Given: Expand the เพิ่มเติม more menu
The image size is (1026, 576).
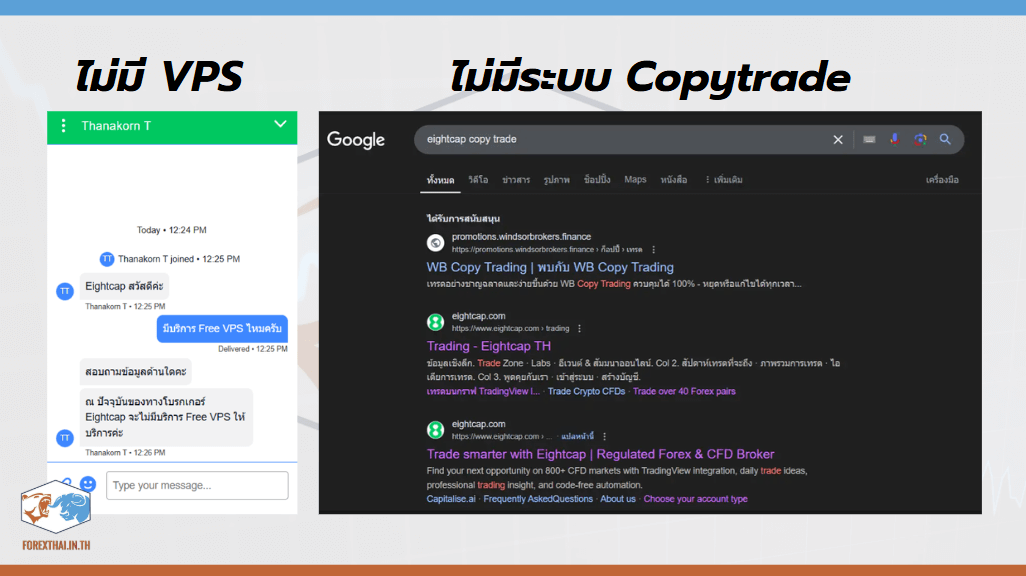Looking at the screenshot, I should tap(724, 179).
